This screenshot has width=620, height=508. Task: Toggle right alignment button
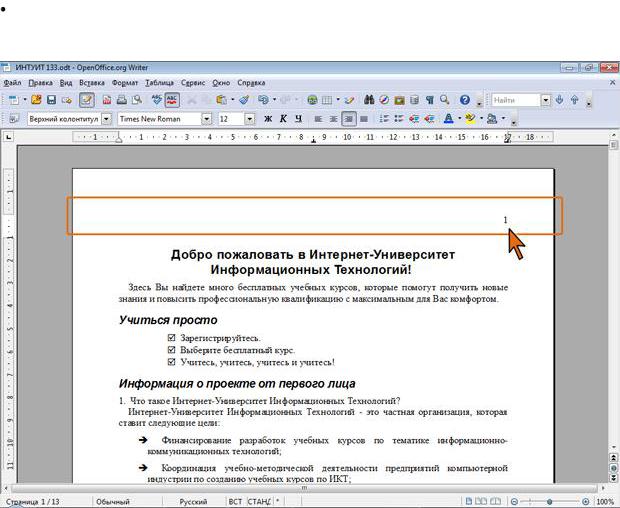coord(348,119)
